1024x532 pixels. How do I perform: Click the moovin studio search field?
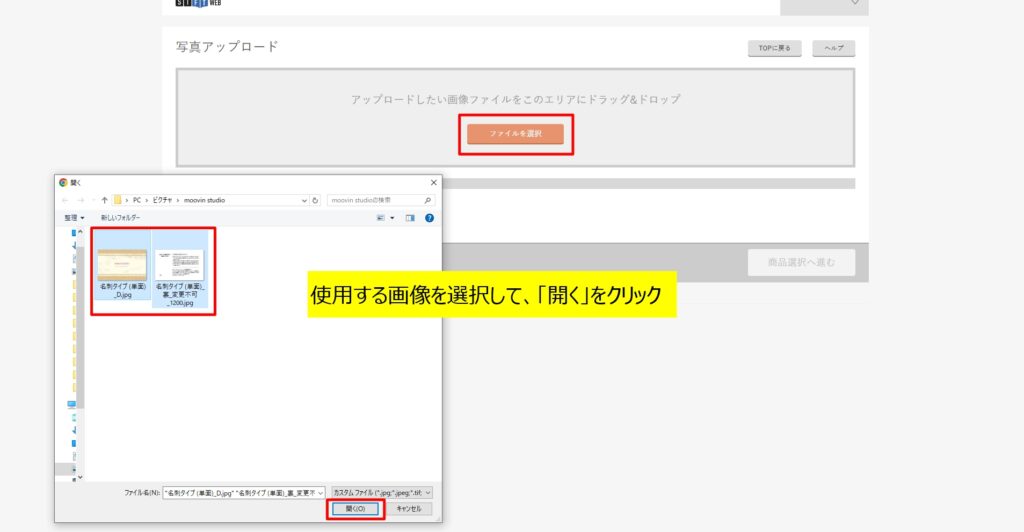coord(375,200)
